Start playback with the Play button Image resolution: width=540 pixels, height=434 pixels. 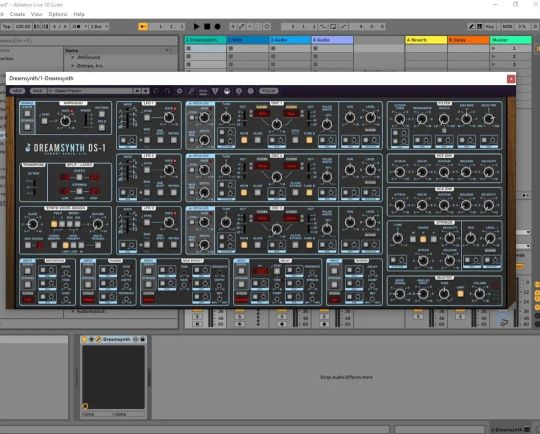coord(196,27)
